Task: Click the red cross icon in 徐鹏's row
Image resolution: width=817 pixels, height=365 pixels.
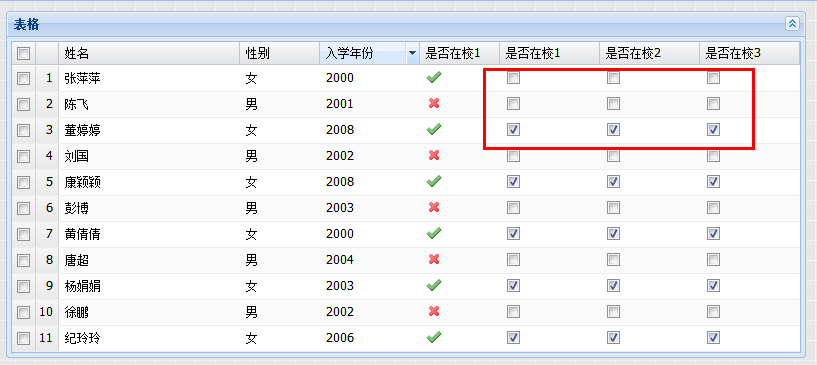Action: click(x=434, y=311)
